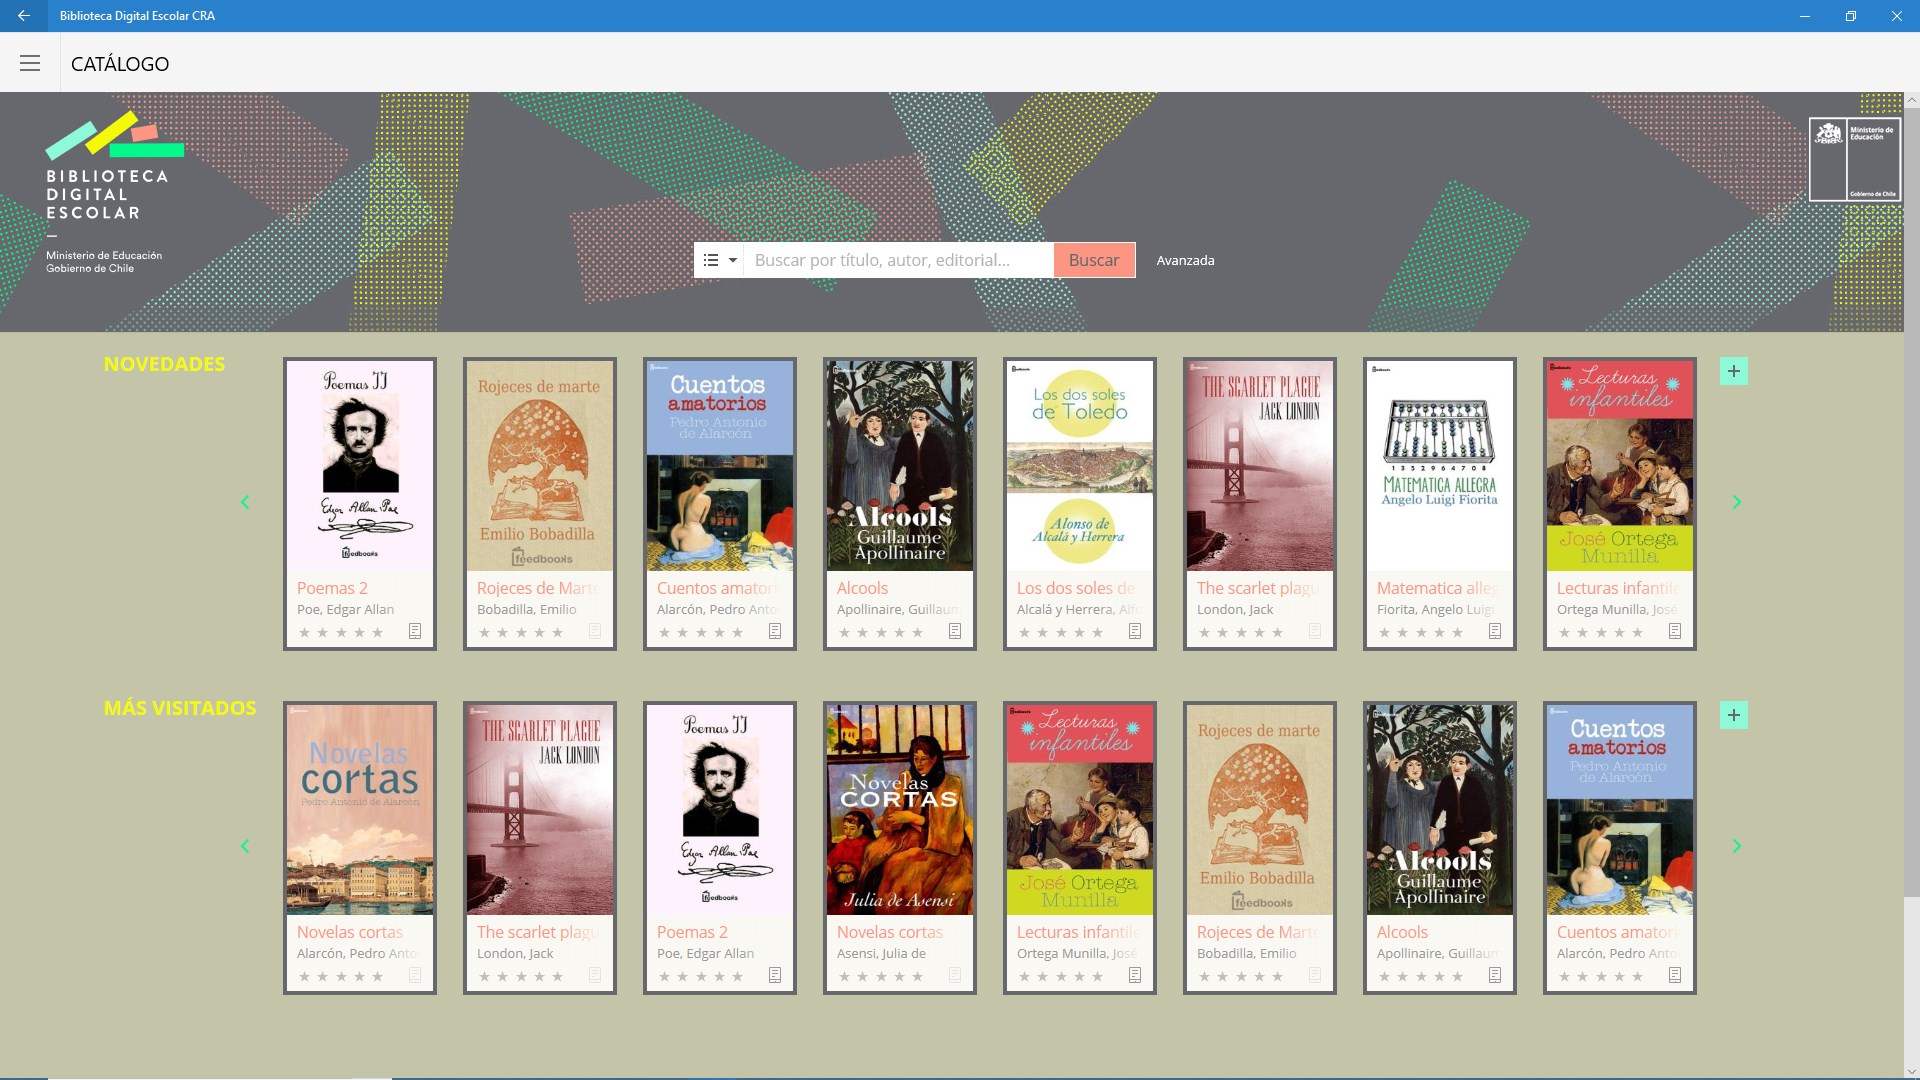Click document icon on Poemas 2 in Novedades

(x=415, y=631)
